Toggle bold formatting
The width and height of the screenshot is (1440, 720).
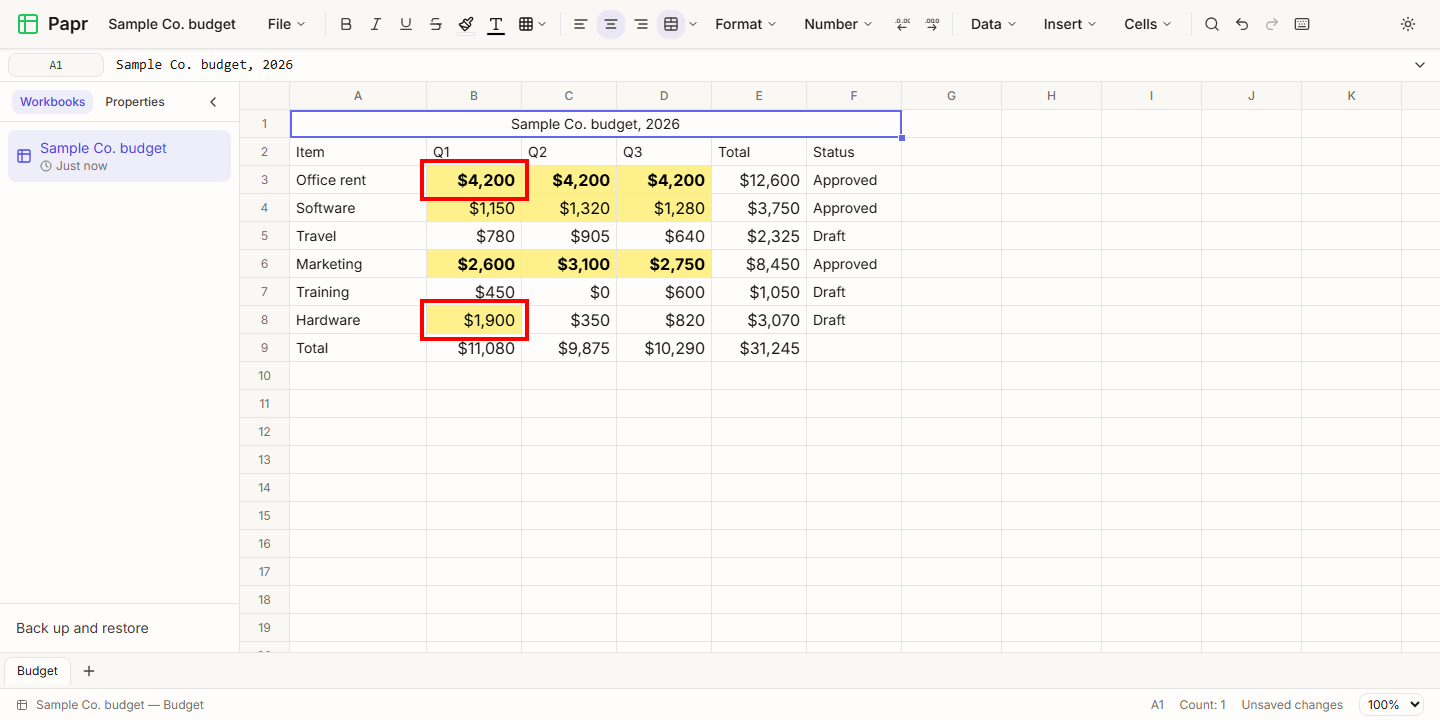(x=346, y=24)
